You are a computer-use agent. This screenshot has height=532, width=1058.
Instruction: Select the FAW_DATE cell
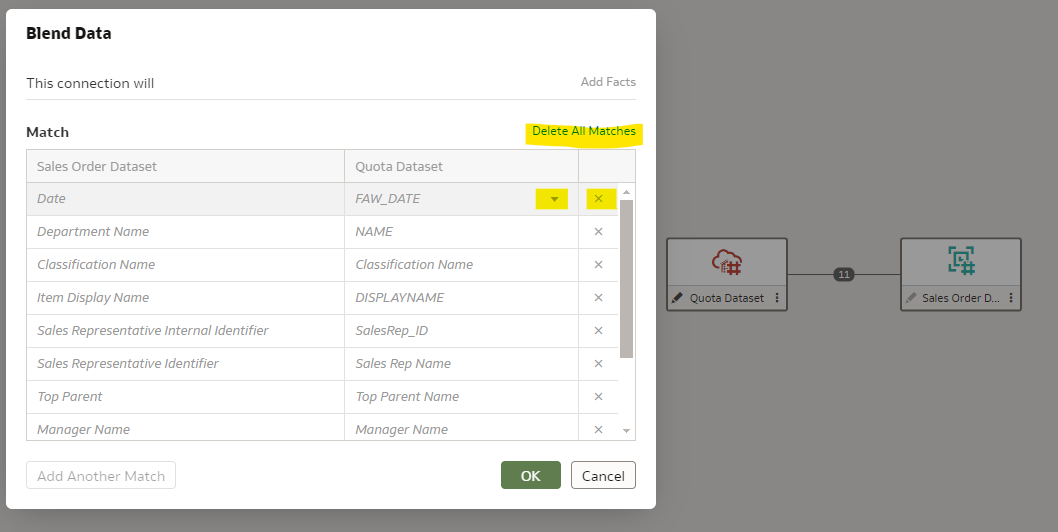click(462, 198)
